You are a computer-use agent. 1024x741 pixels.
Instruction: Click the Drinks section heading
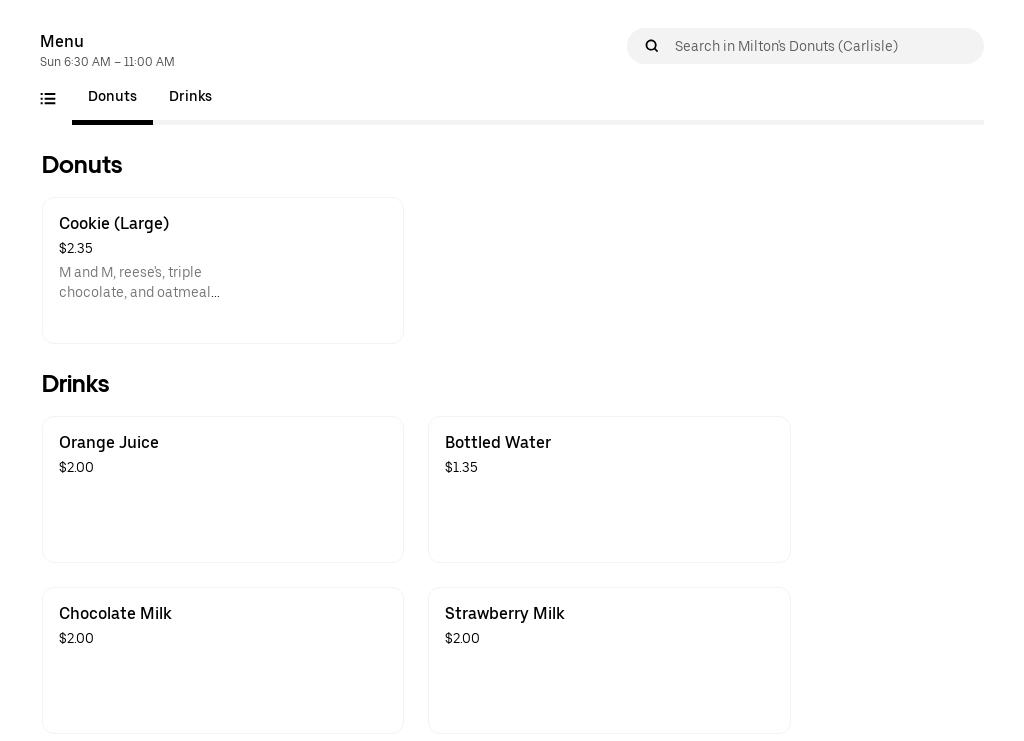[x=75, y=384]
